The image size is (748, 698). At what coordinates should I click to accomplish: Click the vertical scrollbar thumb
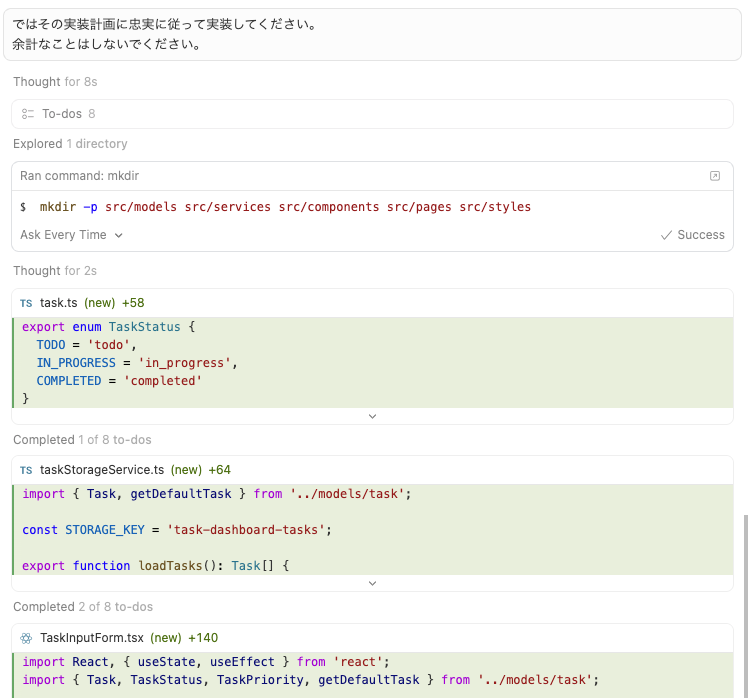point(745,606)
